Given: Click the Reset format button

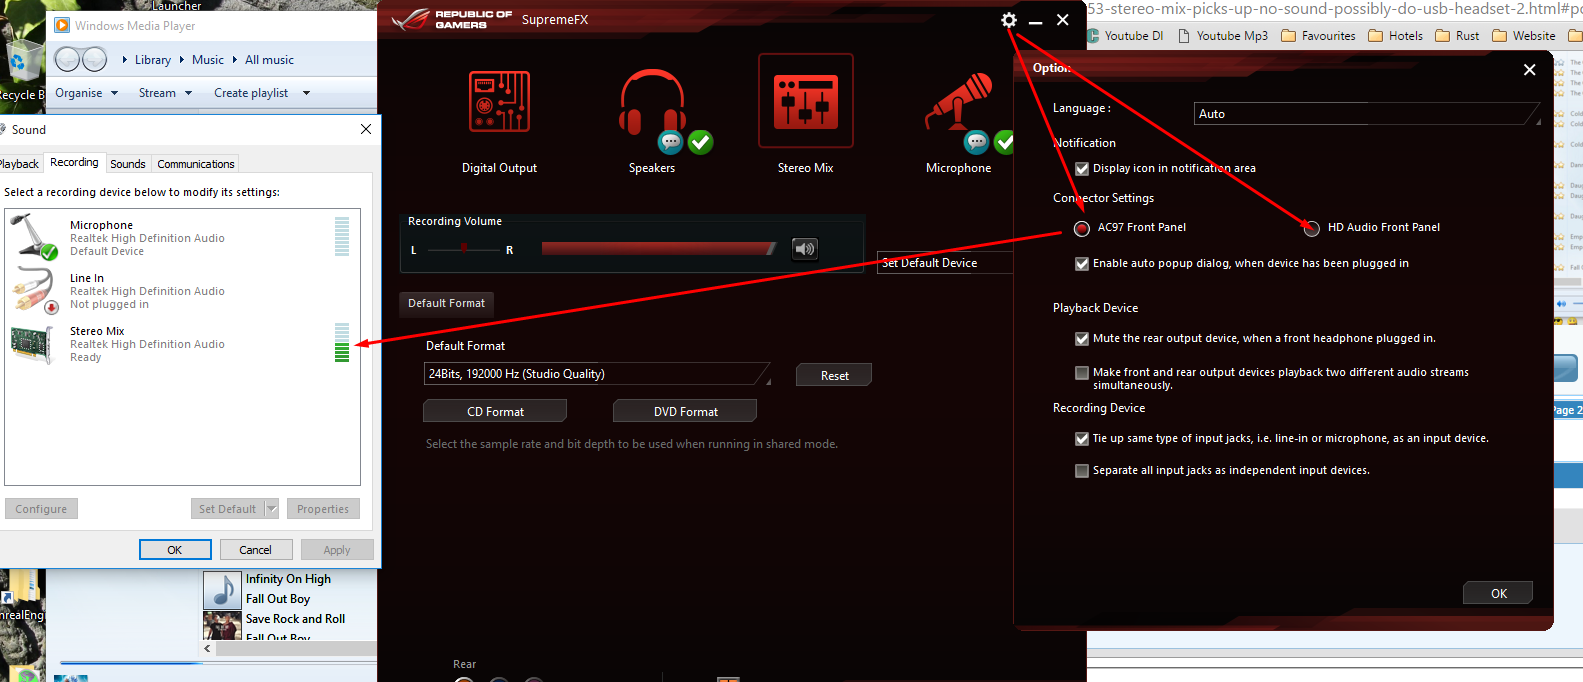Looking at the screenshot, I should pyautogui.click(x=834, y=375).
